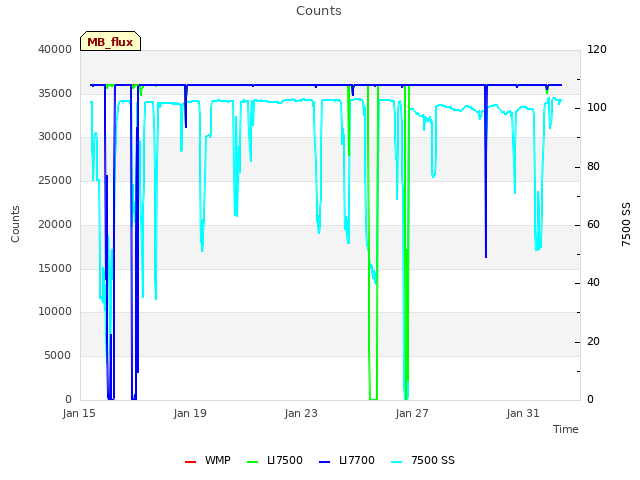Click the 60 right axis value
This screenshot has height=480, width=640.
(593, 224)
